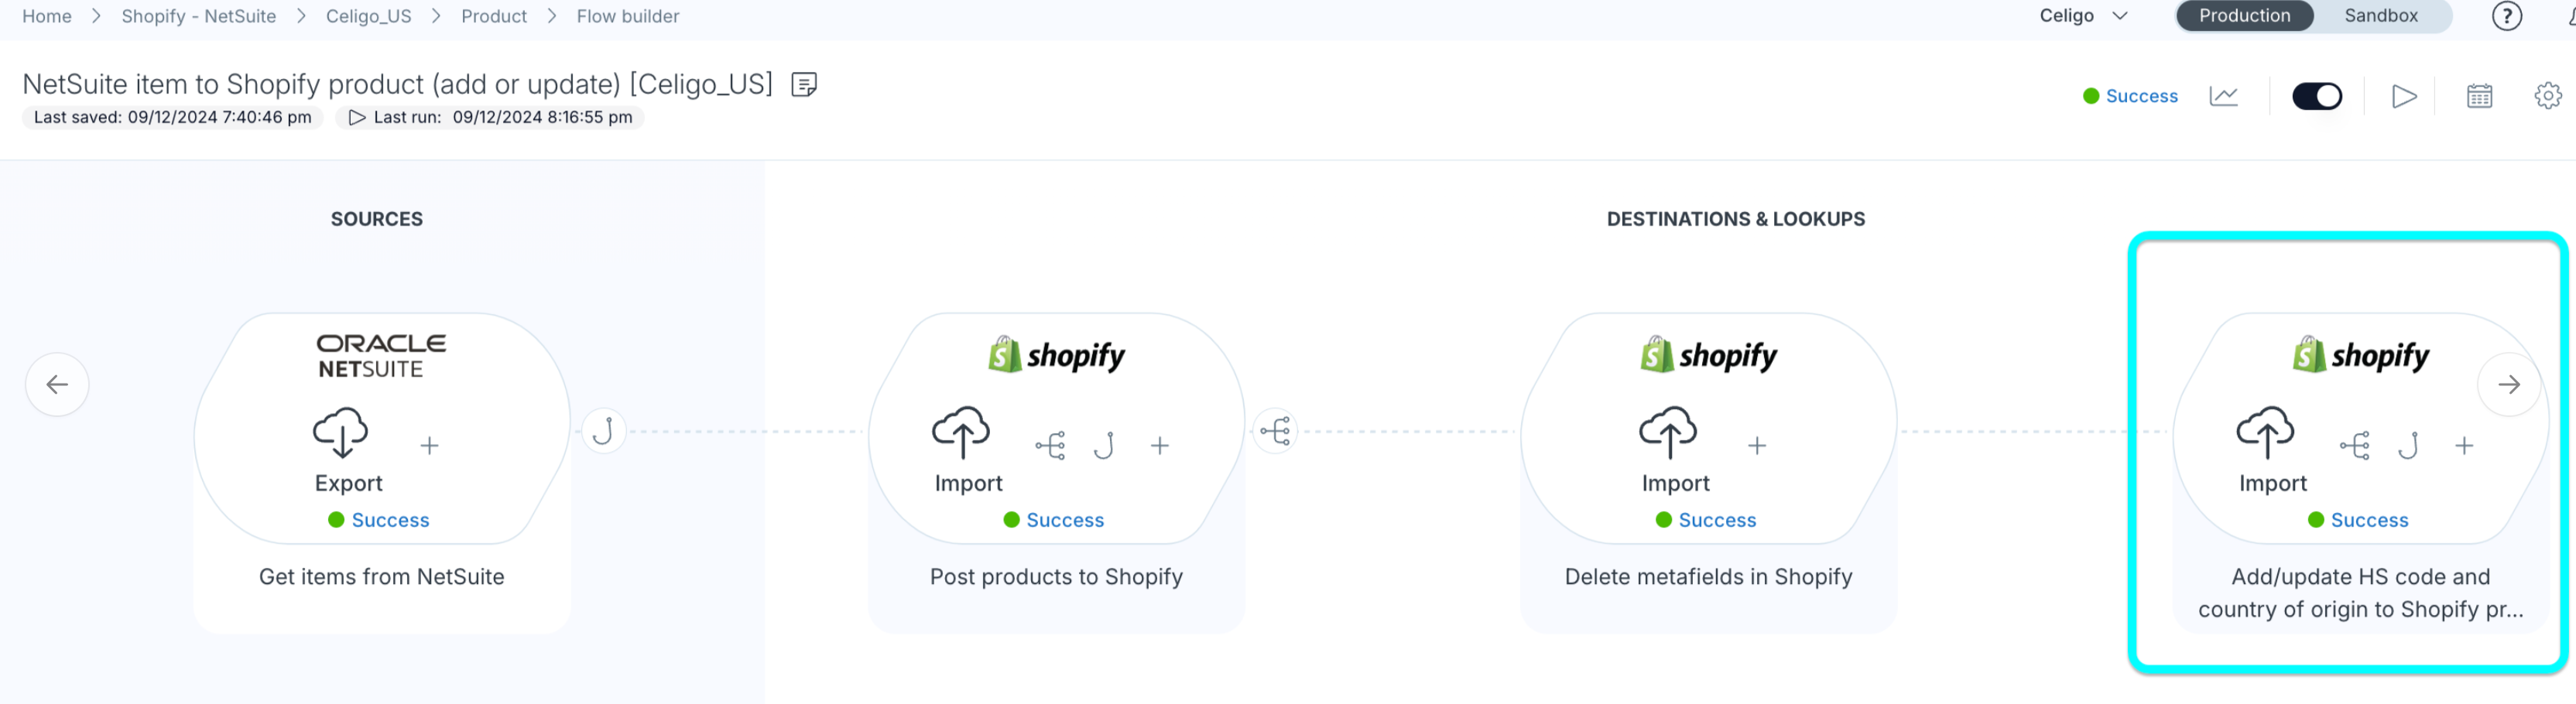Image resolution: width=2576 pixels, height=704 pixels.
Task: Click DESTINATIONS & LOOKUPS heading
Action: pyautogui.click(x=1735, y=219)
